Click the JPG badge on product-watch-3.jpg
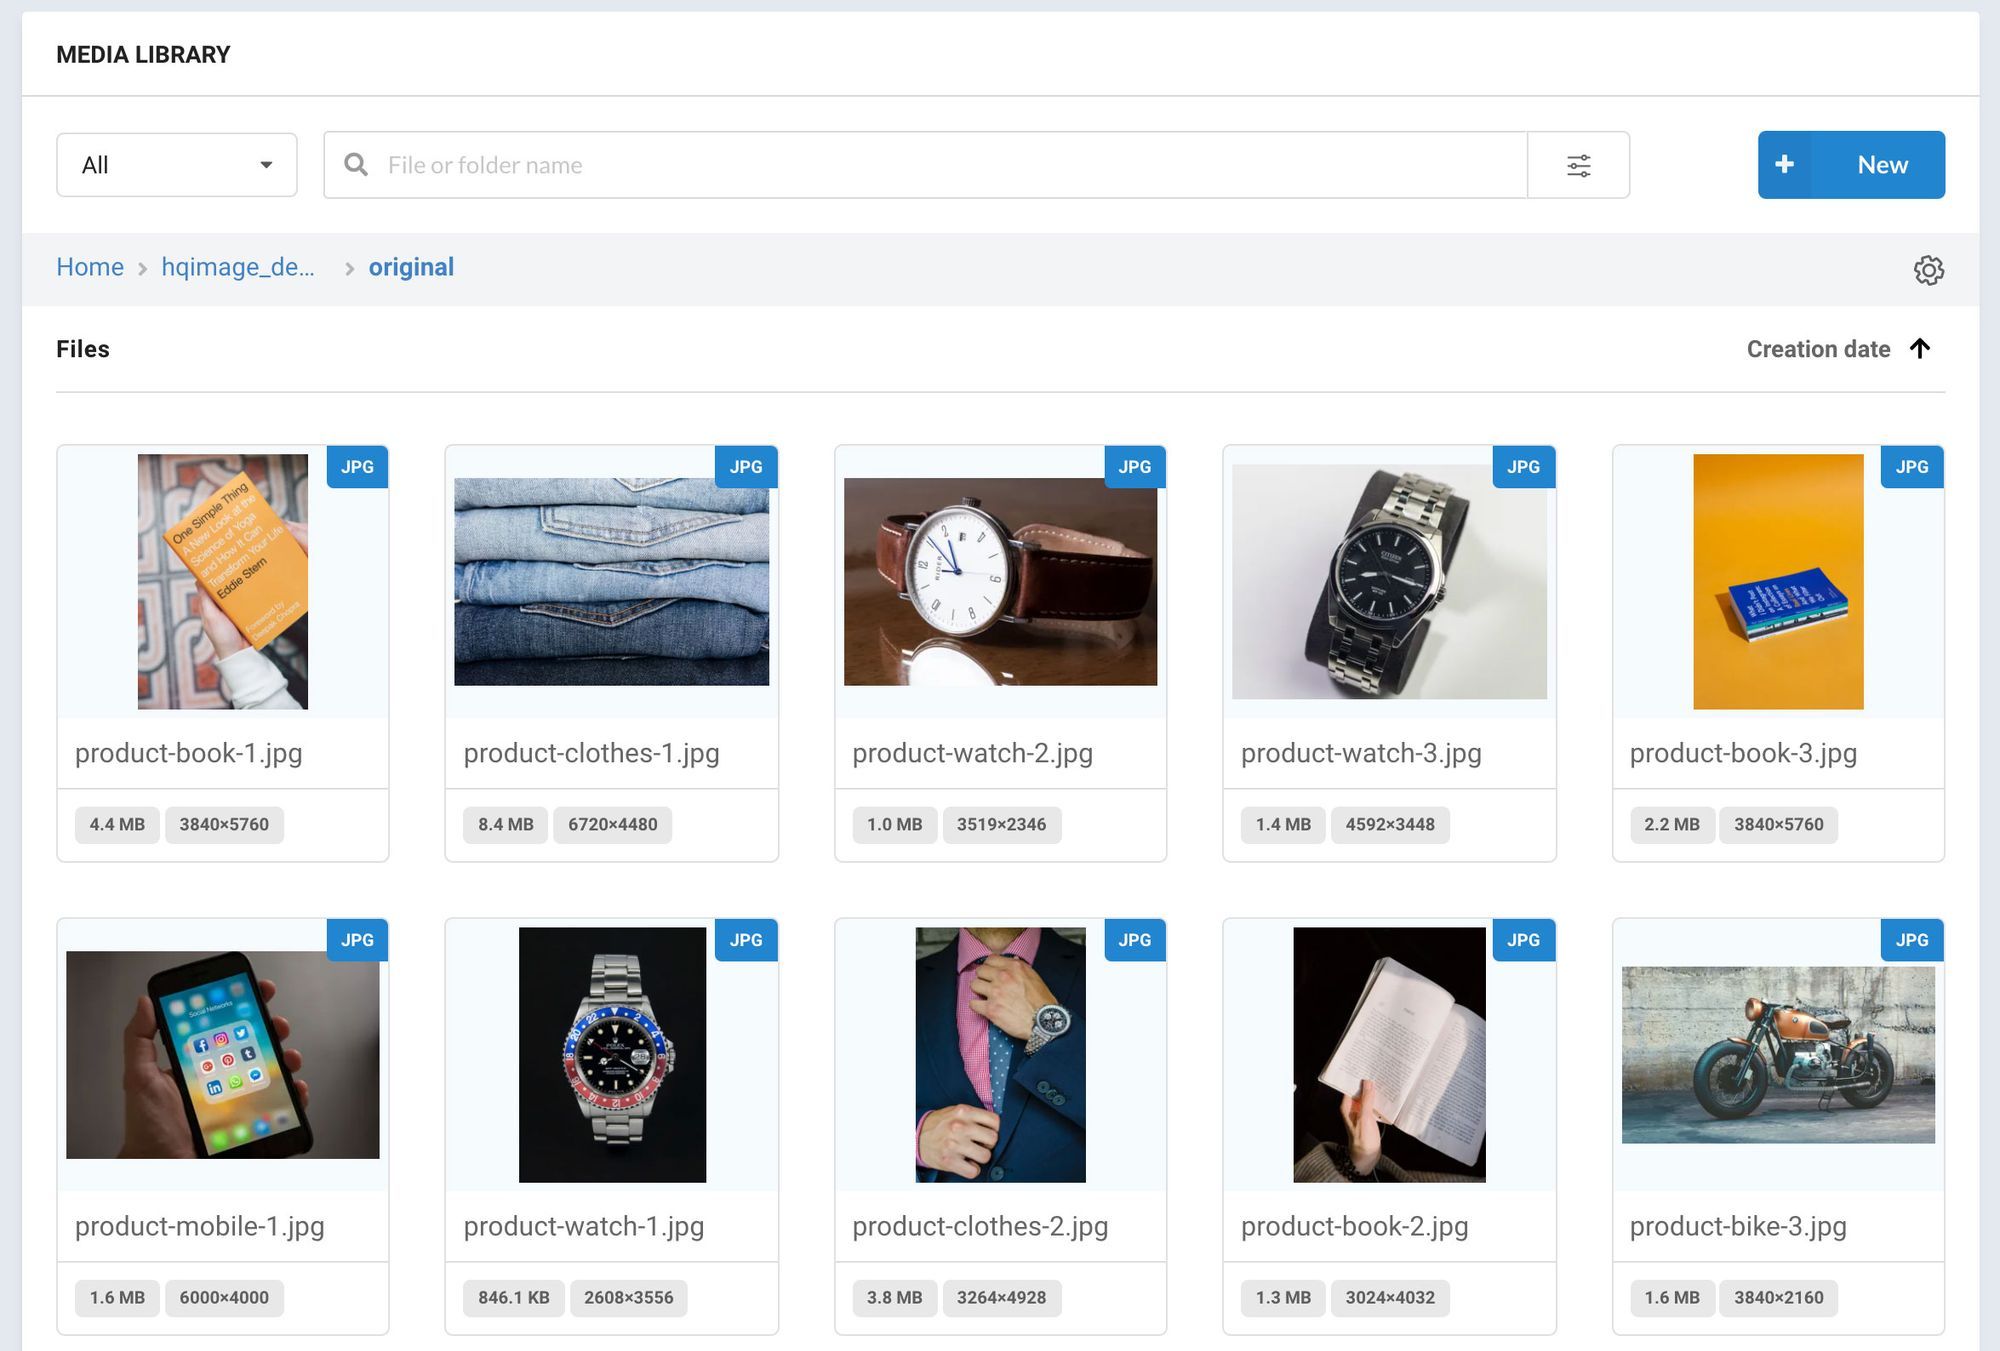The image size is (2000, 1351). pyautogui.click(x=1524, y=467)
